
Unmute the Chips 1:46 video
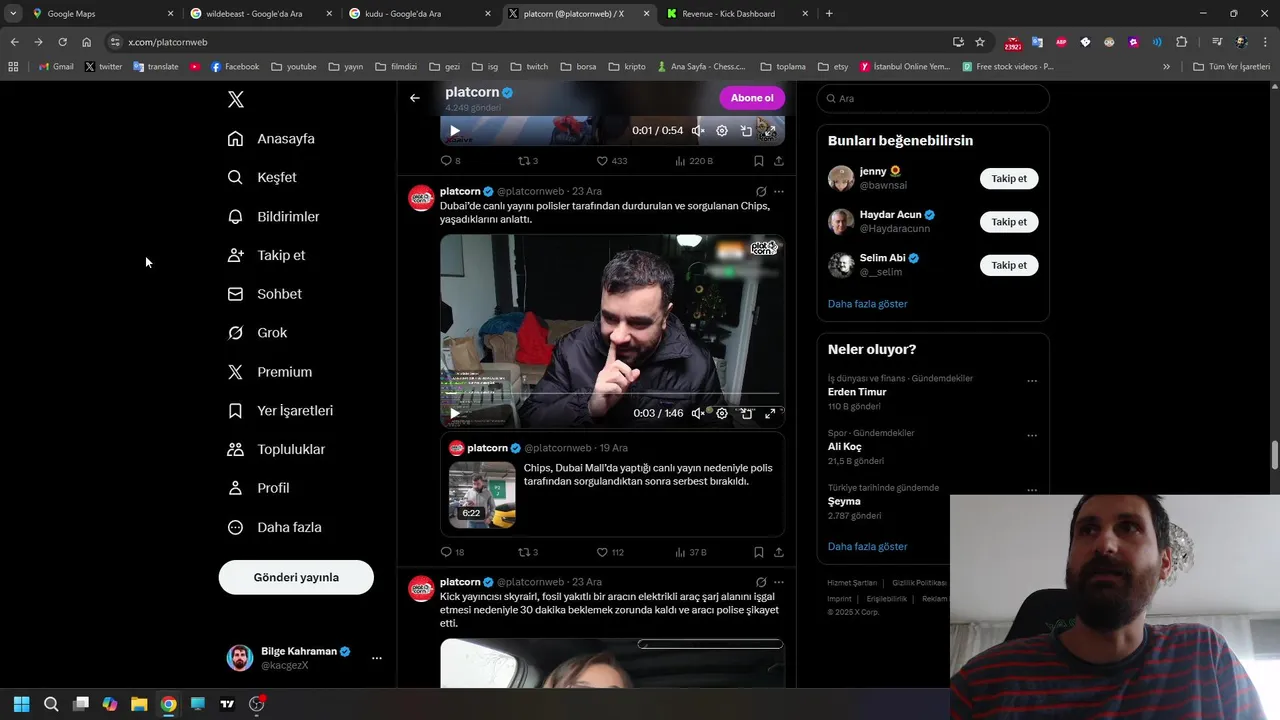[698, 413]
